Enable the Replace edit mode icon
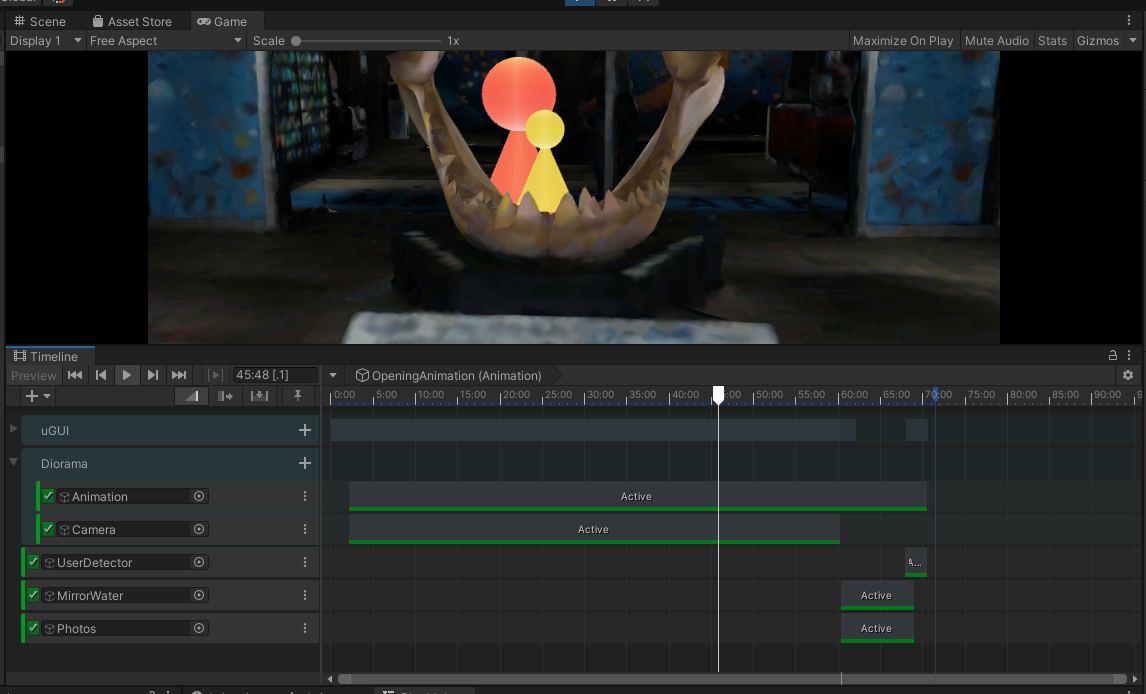 (x=259, y=396)
